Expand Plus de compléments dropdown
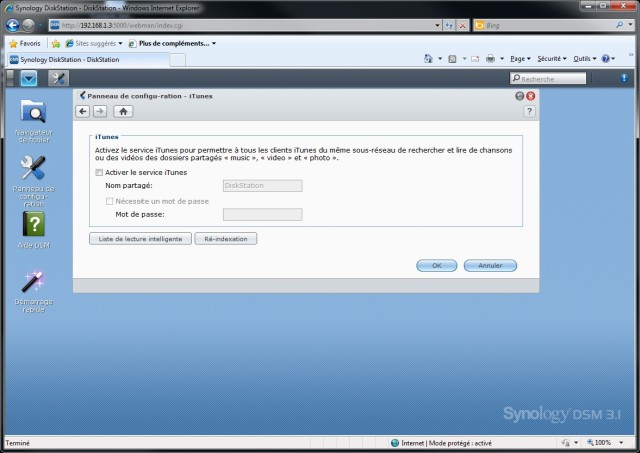This screenshot has width=640, height=453. (x=214, y=43)
